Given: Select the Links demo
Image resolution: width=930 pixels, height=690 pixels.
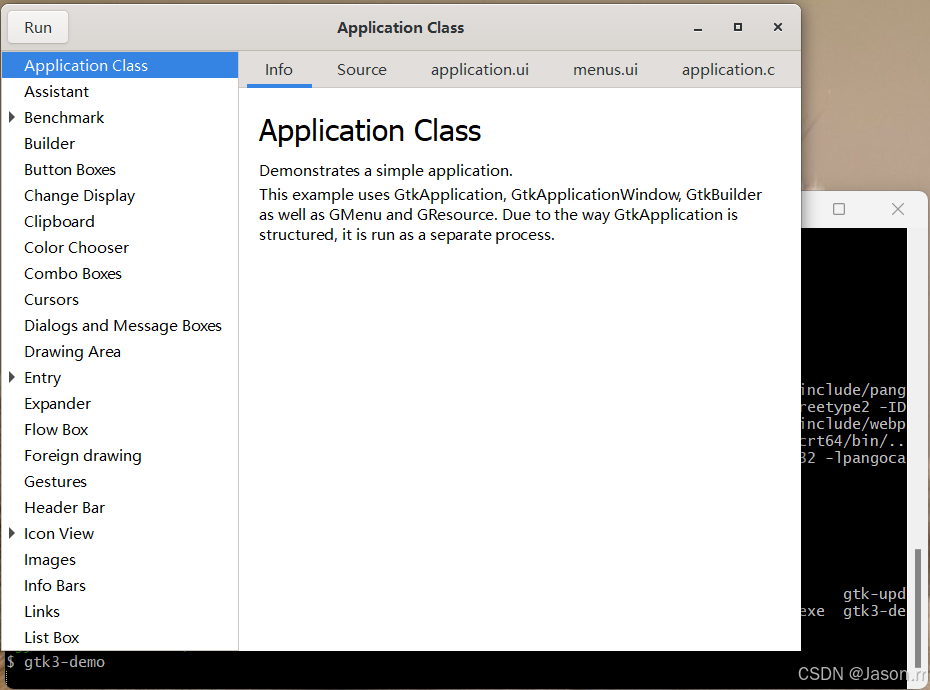Looking at the screenshot, I should click(x=120, y=612).
